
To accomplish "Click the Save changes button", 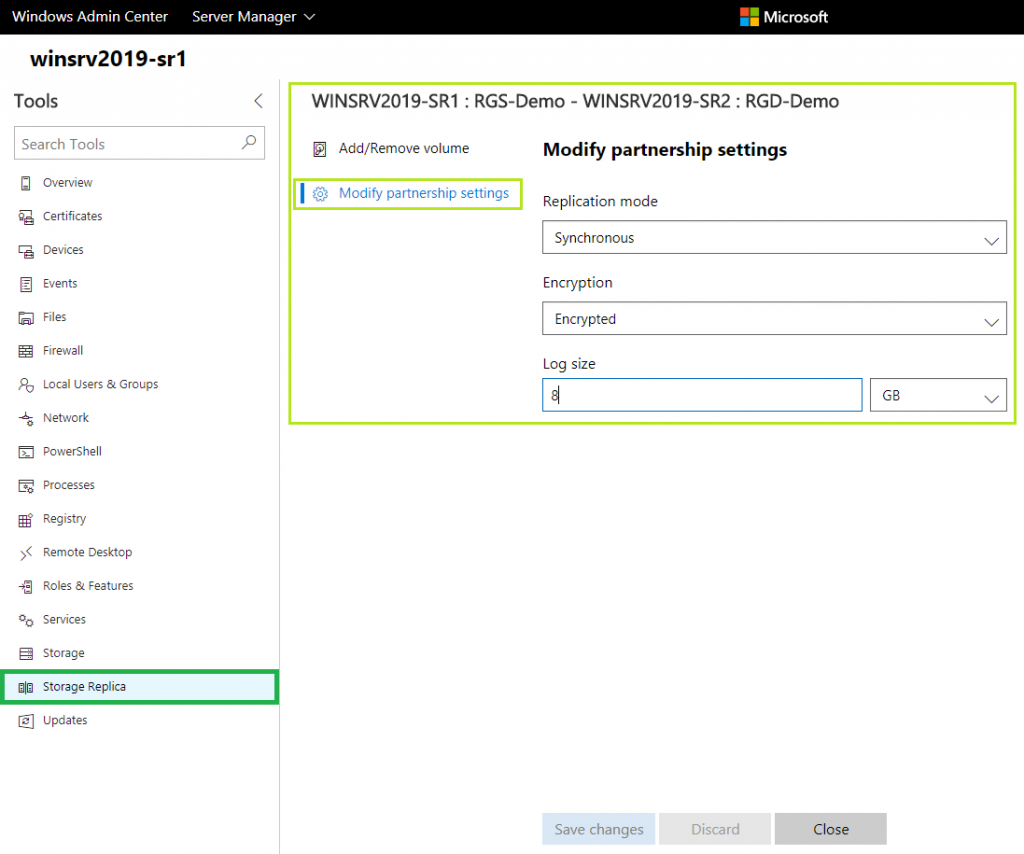I will (598, 829).
